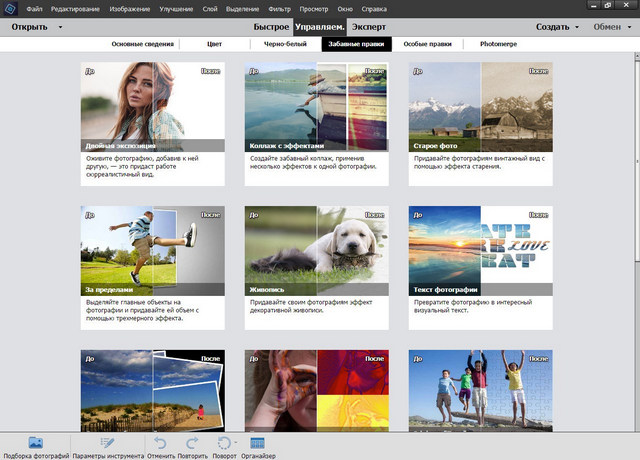Click the Photoshop Elements app logo icon
Screen dimensions: 640x460
11,8
